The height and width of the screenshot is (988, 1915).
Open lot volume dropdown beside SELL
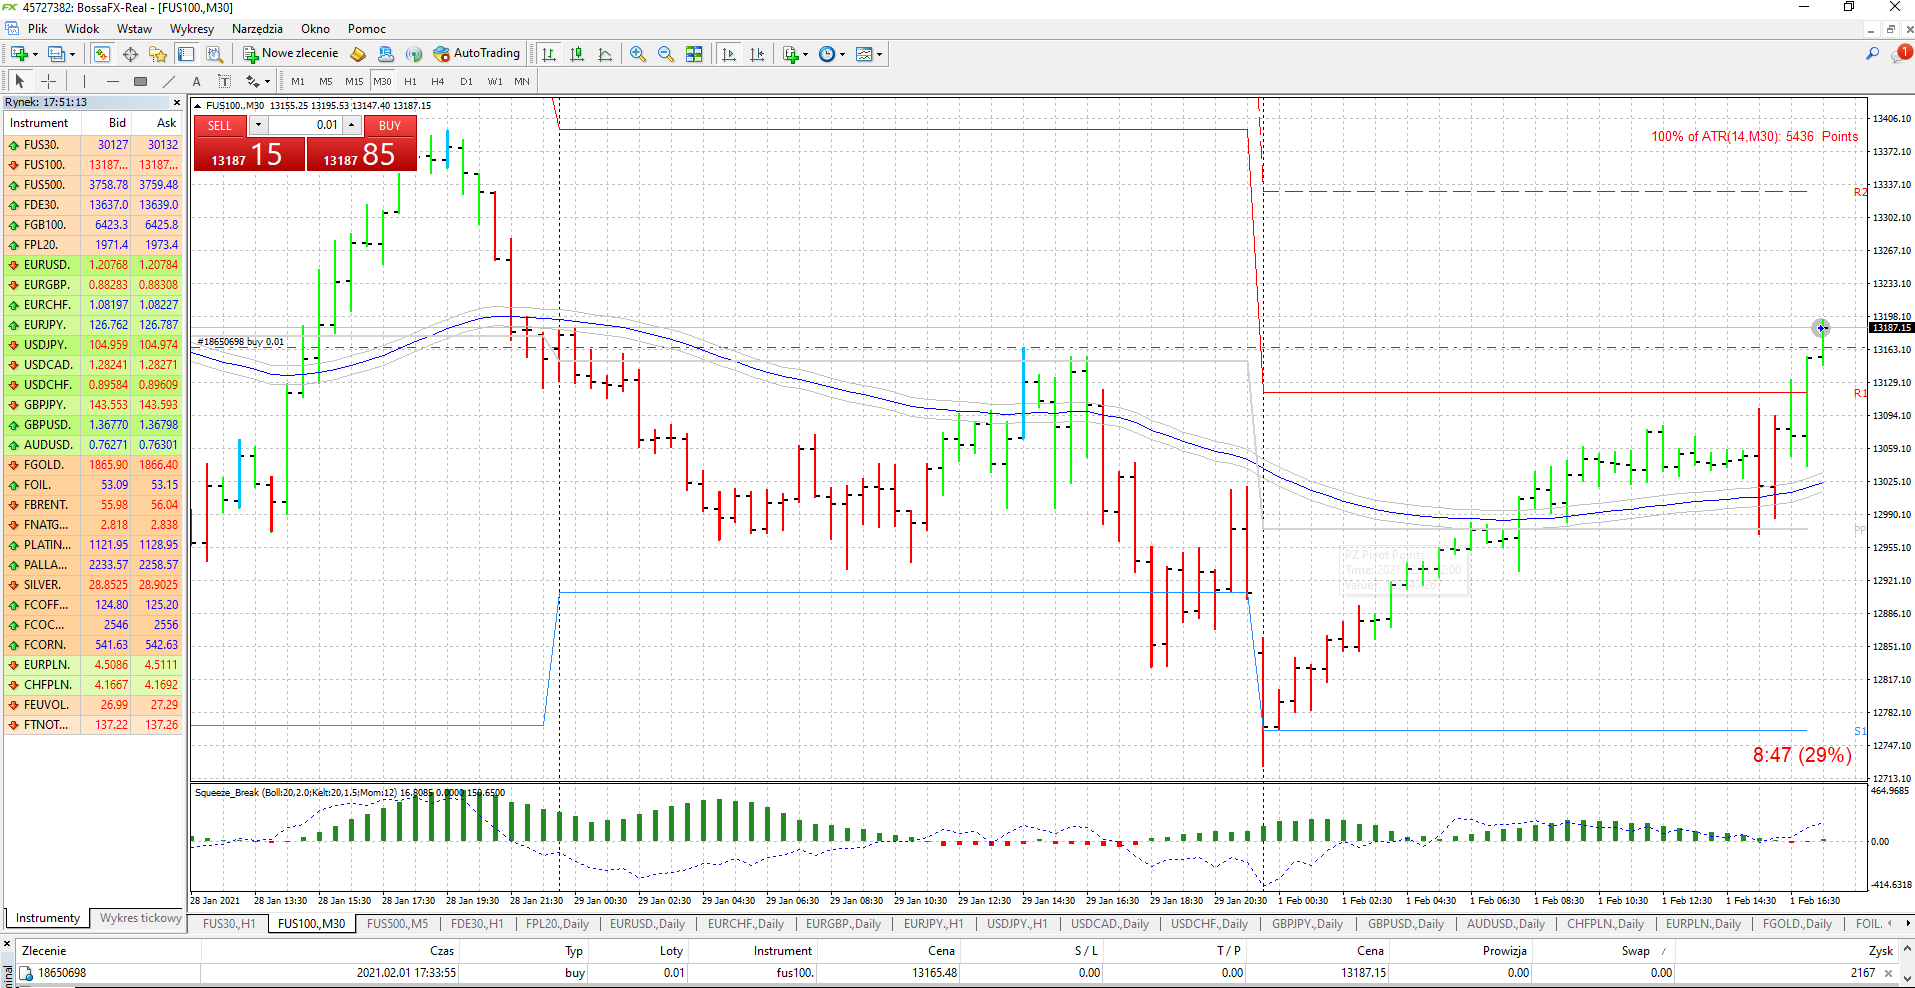pyautogui.click(x=258, y=125)
